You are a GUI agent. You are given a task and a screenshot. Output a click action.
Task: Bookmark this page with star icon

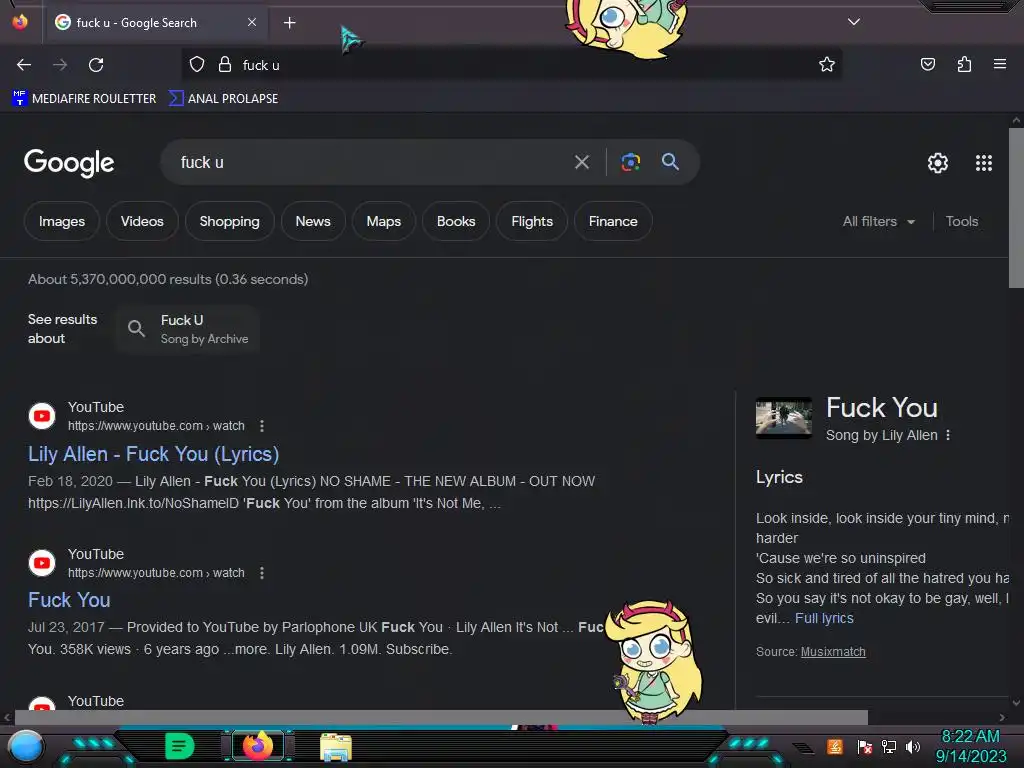coord(827,64)
